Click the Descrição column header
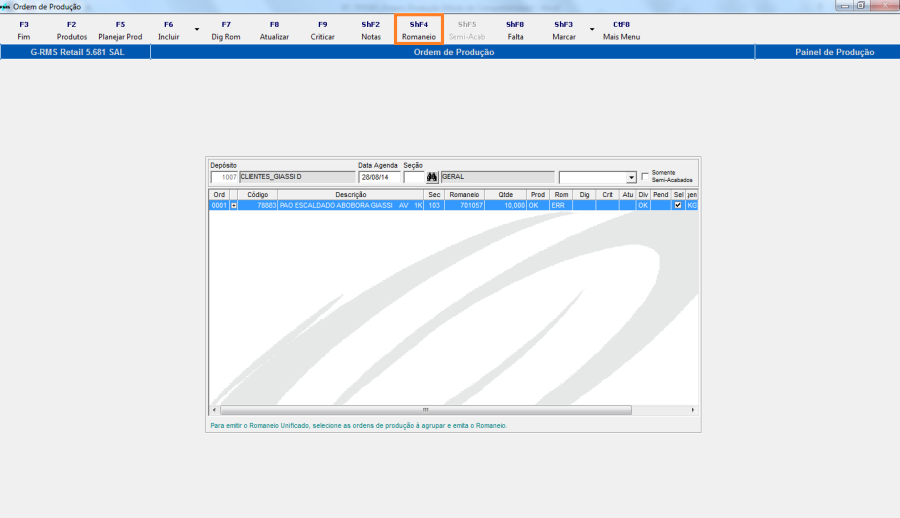The height and width of the screenshot is (518, 900). 351,195
